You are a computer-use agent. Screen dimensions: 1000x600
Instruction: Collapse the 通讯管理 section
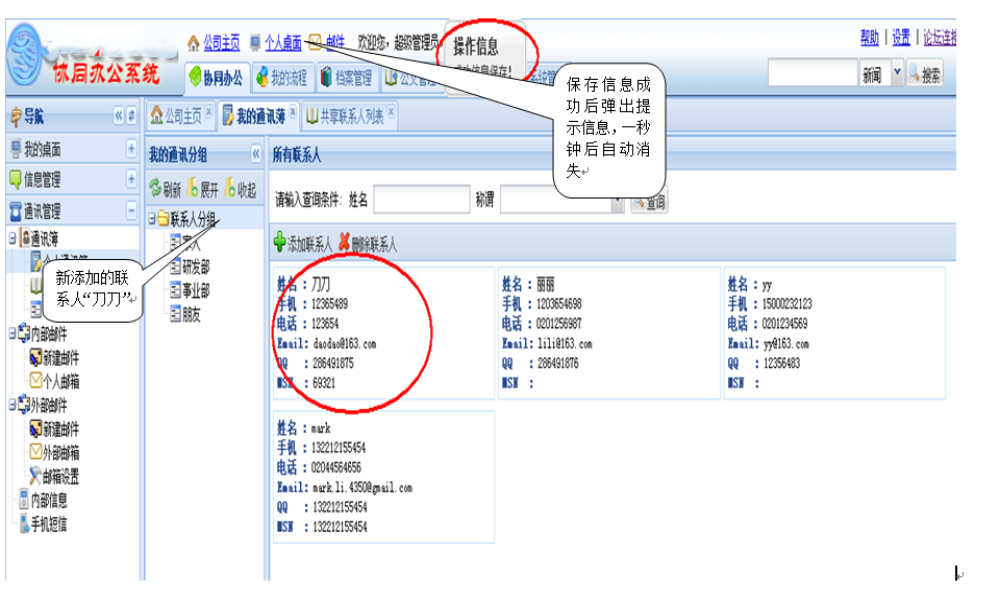pyautogui.click(x=131, y=210)
